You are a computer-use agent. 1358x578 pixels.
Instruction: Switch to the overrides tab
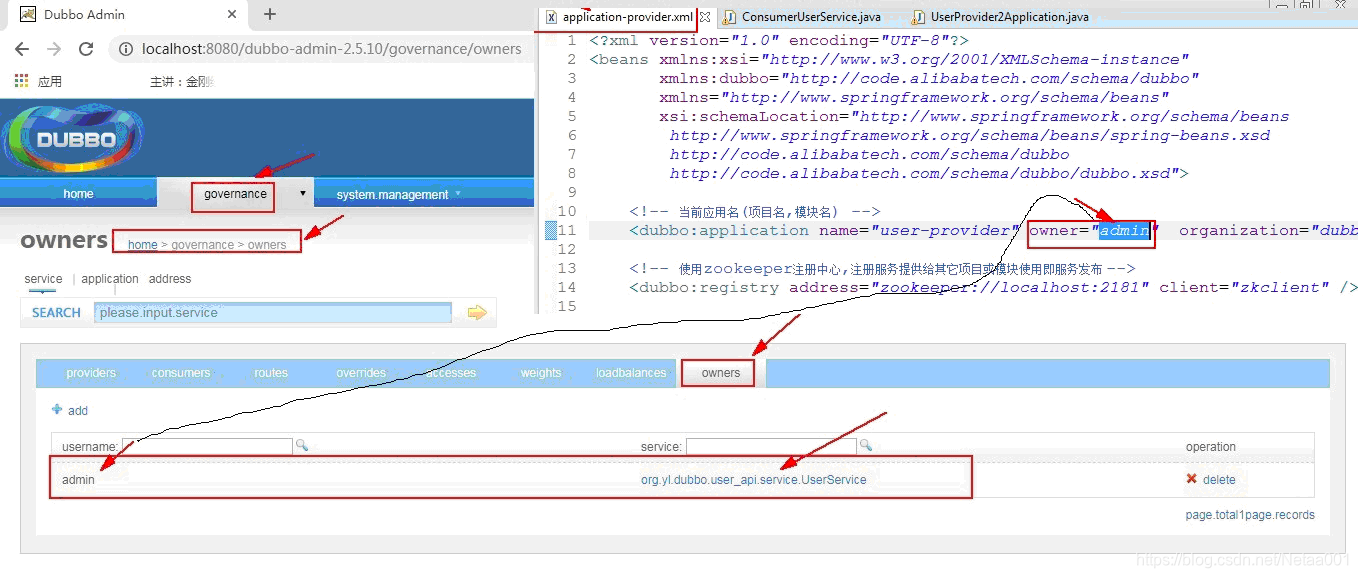click(361, 373)
